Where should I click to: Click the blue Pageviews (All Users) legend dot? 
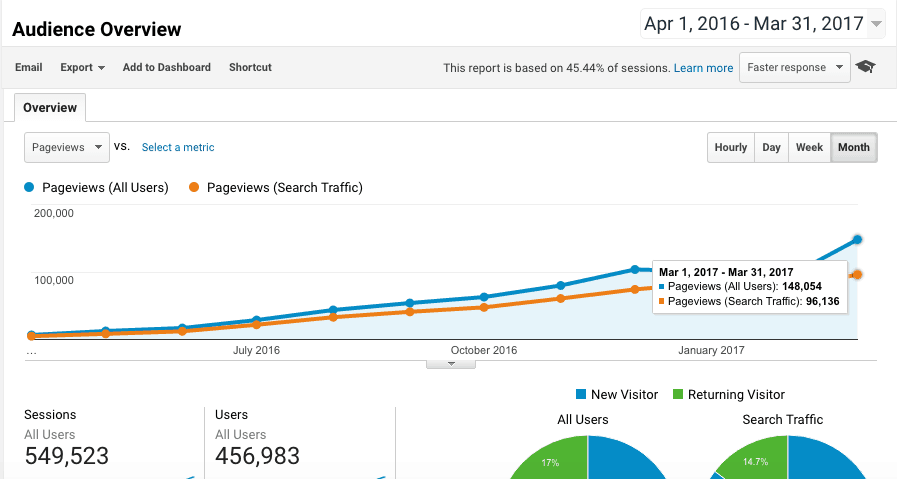pos(30,187)
